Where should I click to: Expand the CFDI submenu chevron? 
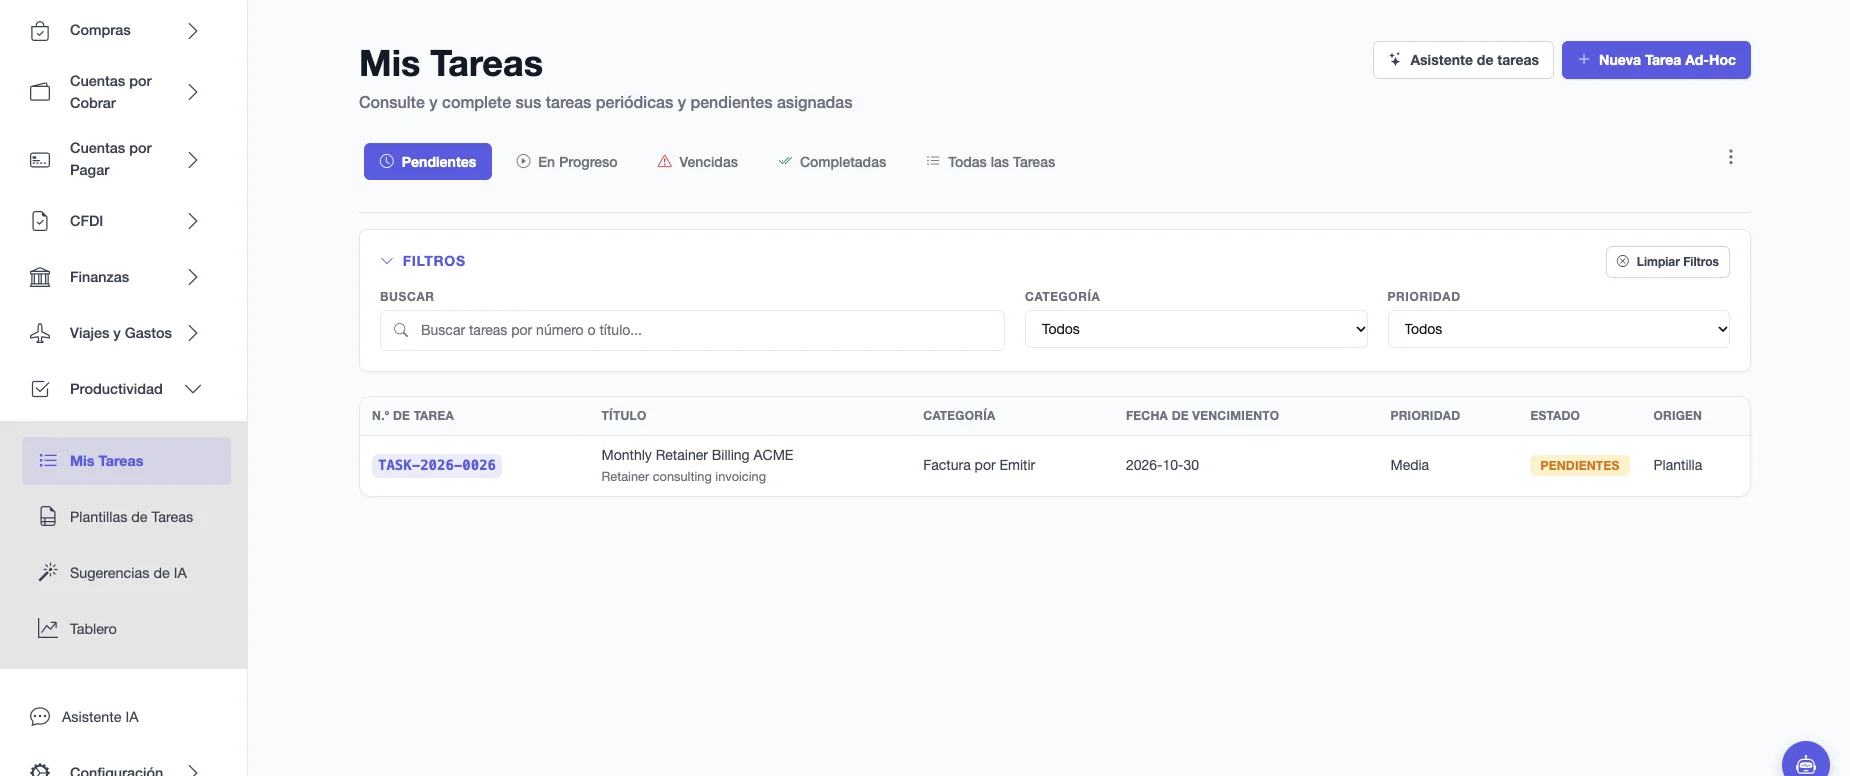(193, 221)
